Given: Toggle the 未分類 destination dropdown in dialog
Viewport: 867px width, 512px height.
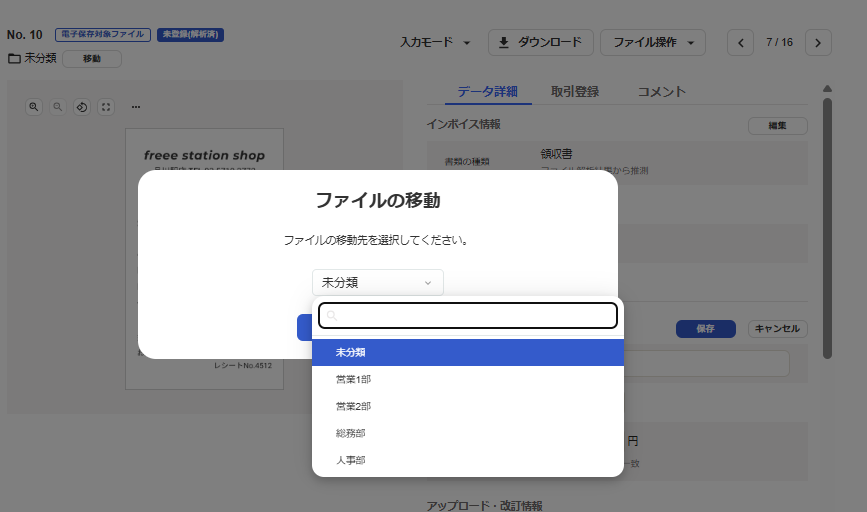Looking at the screenshot, I should click(378, 283).
